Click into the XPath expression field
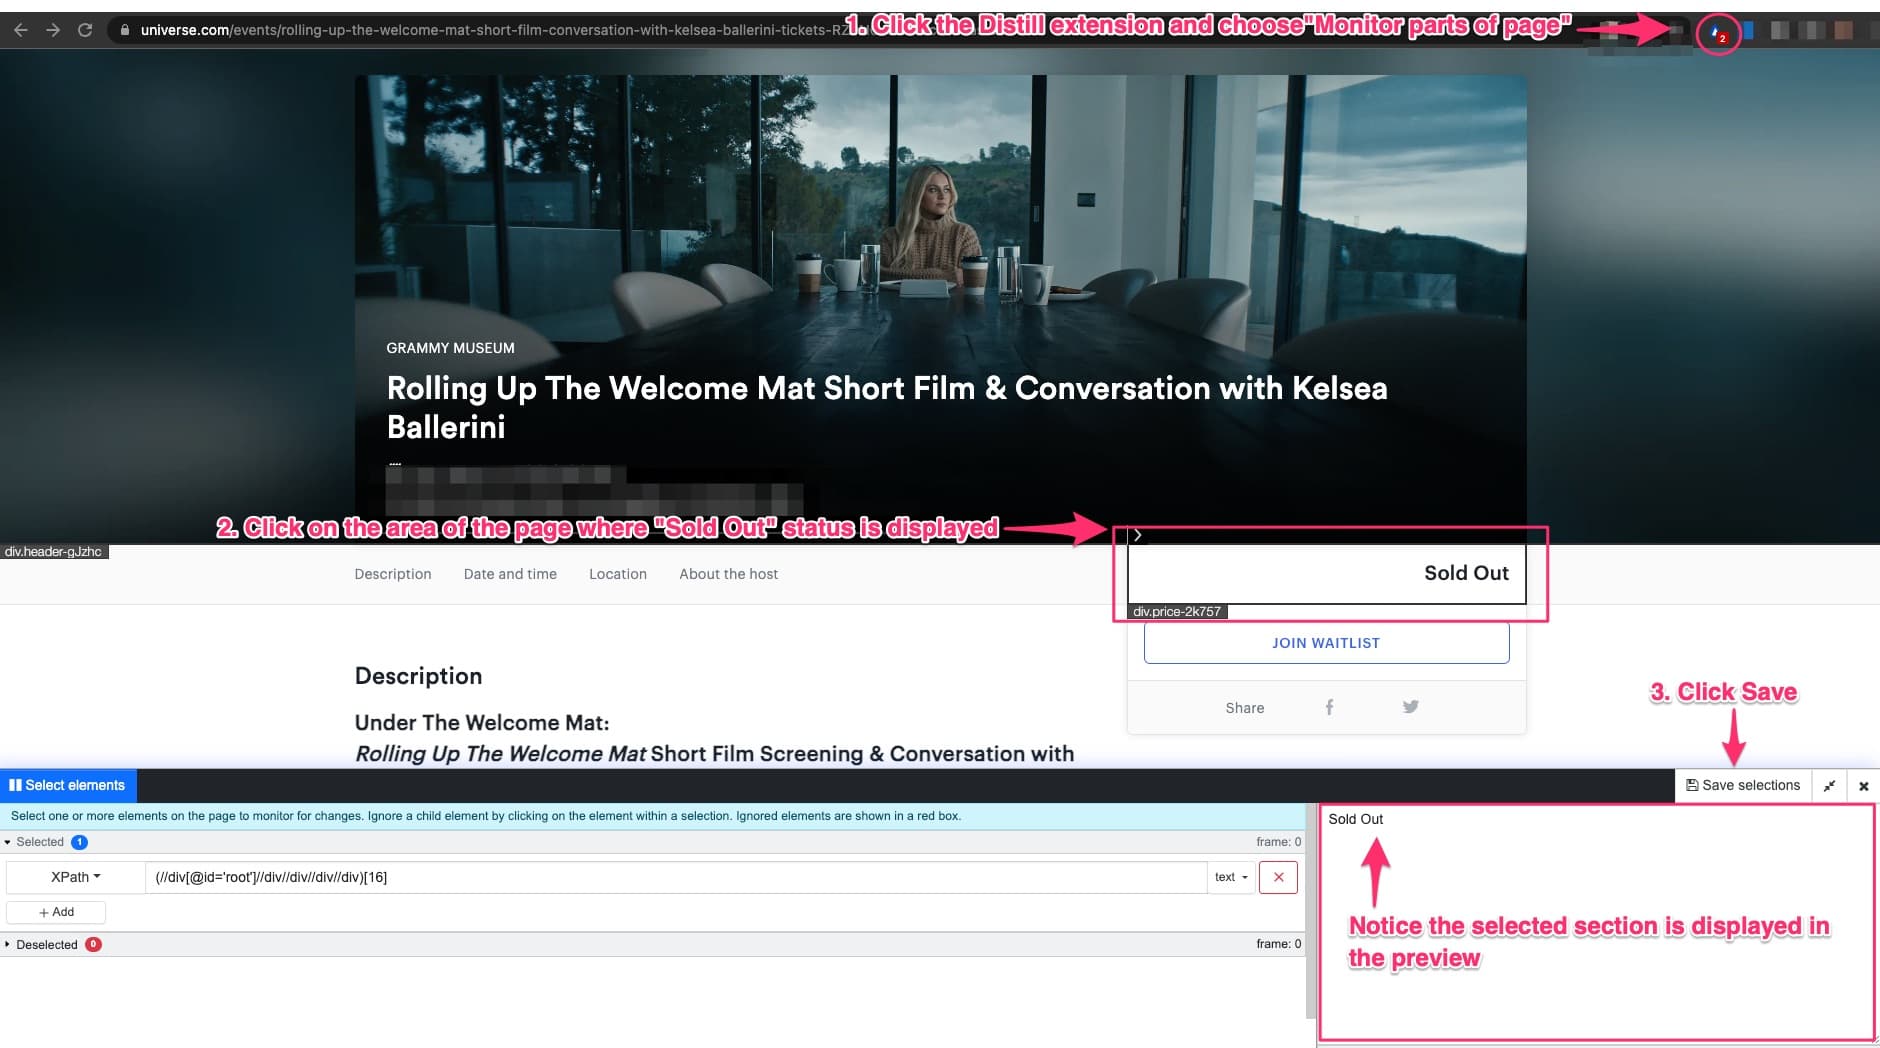1880x1048 pixels. click(675, 877)
